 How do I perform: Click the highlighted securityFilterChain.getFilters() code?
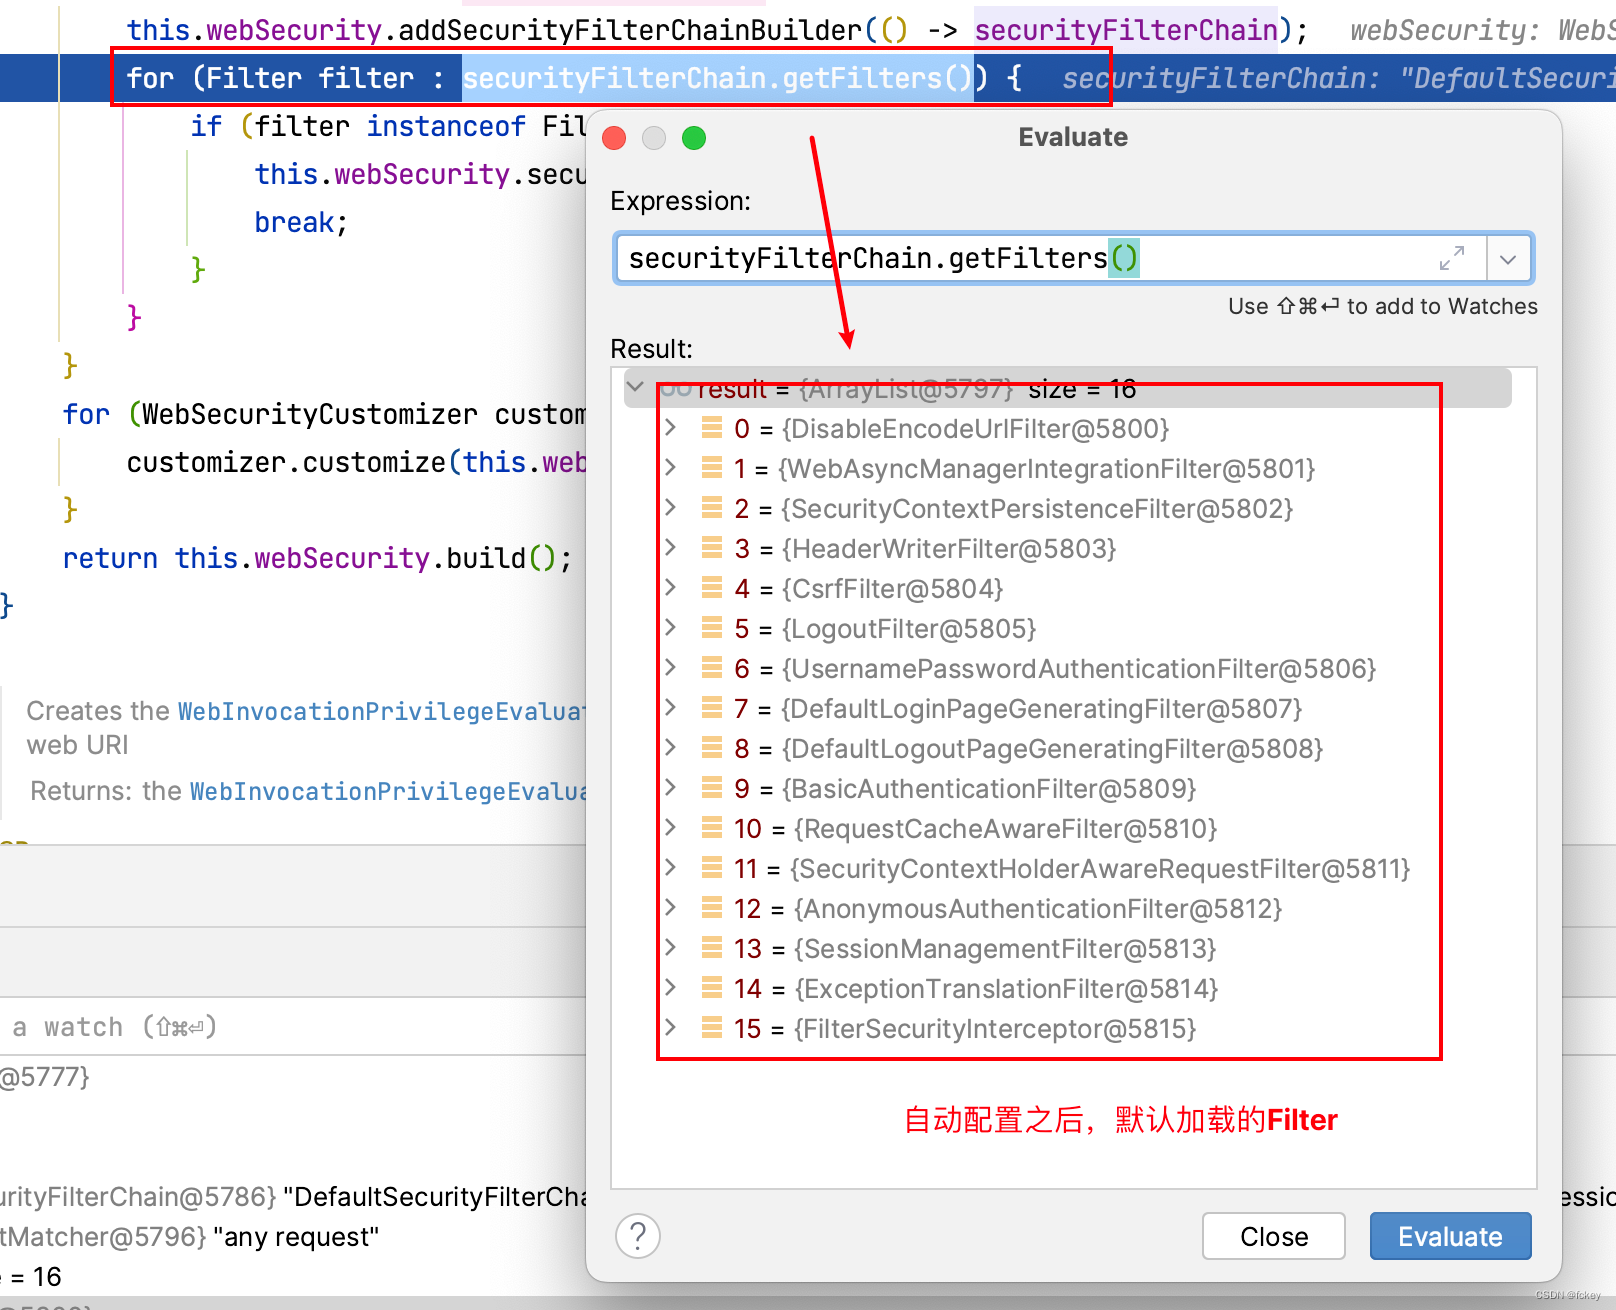(x=717, y=78)
